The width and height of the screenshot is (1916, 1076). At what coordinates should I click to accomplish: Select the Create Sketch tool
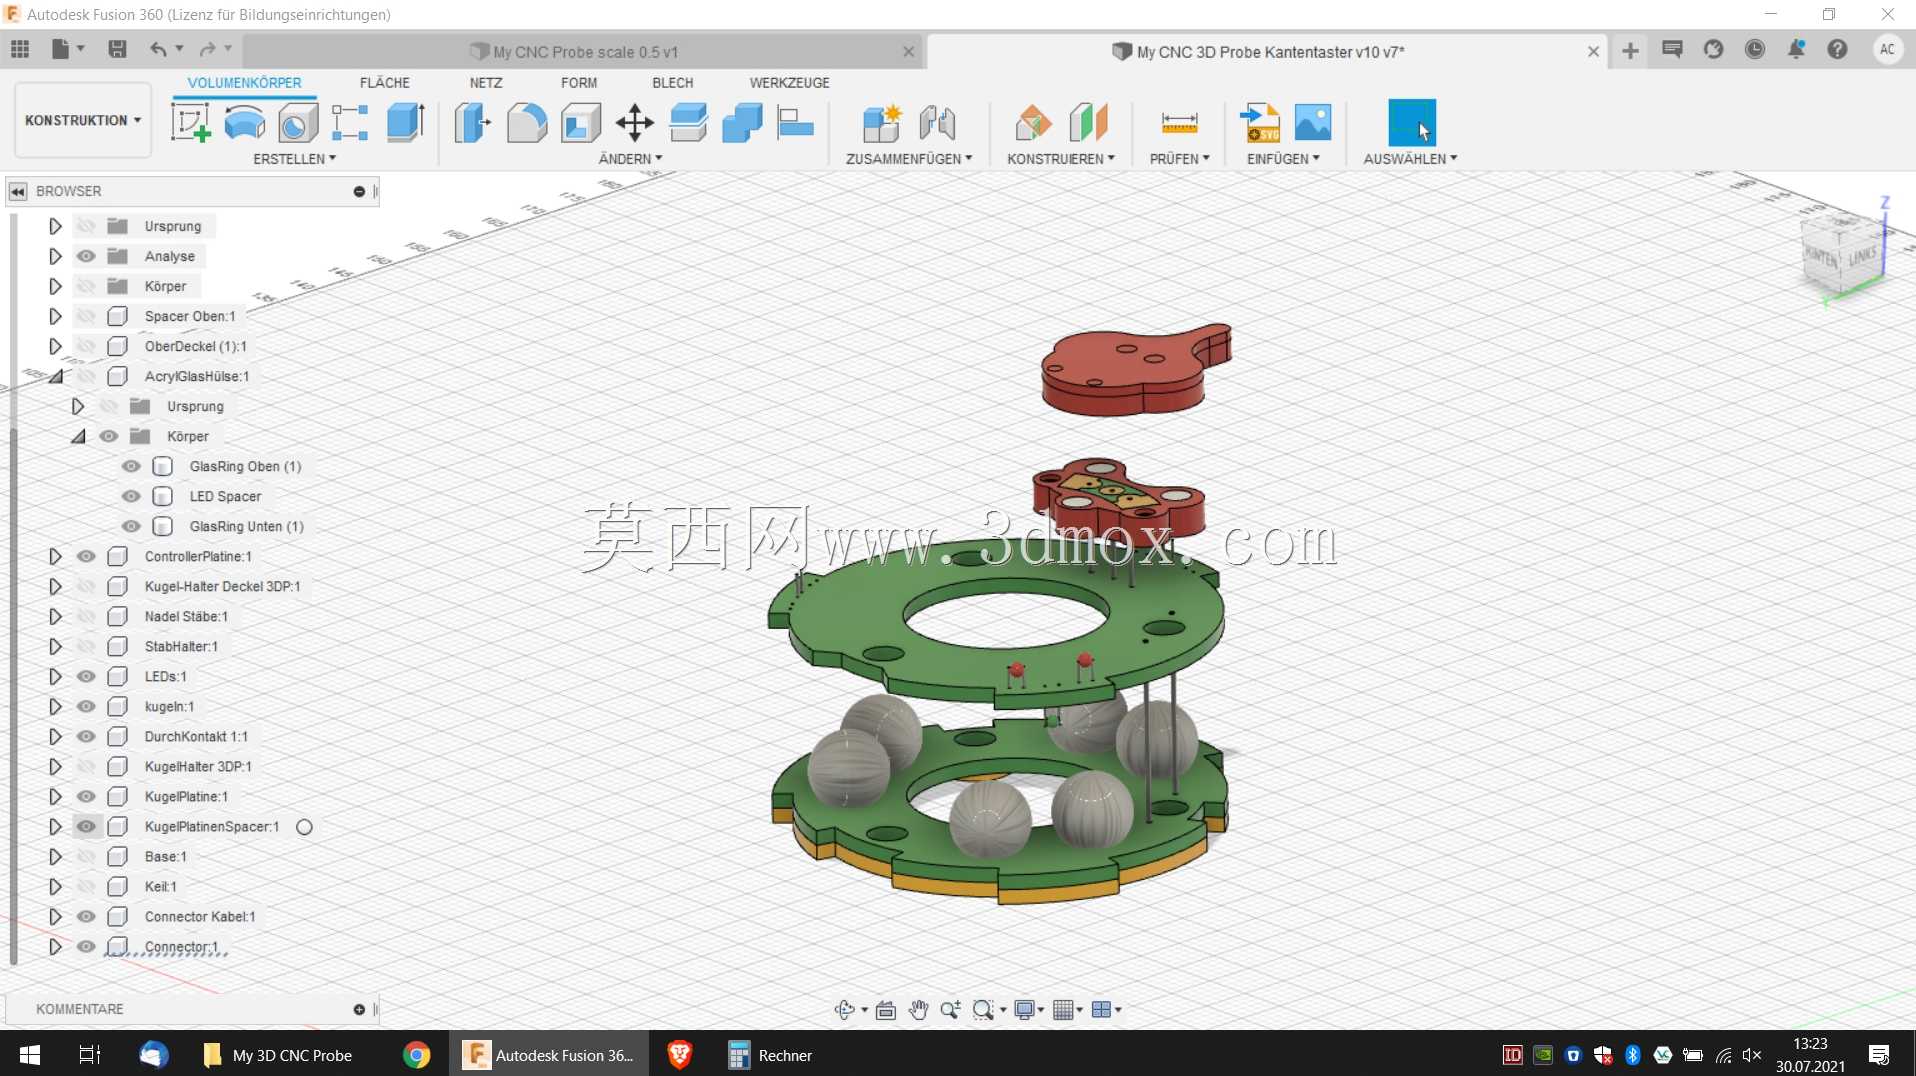coord(190,123)
